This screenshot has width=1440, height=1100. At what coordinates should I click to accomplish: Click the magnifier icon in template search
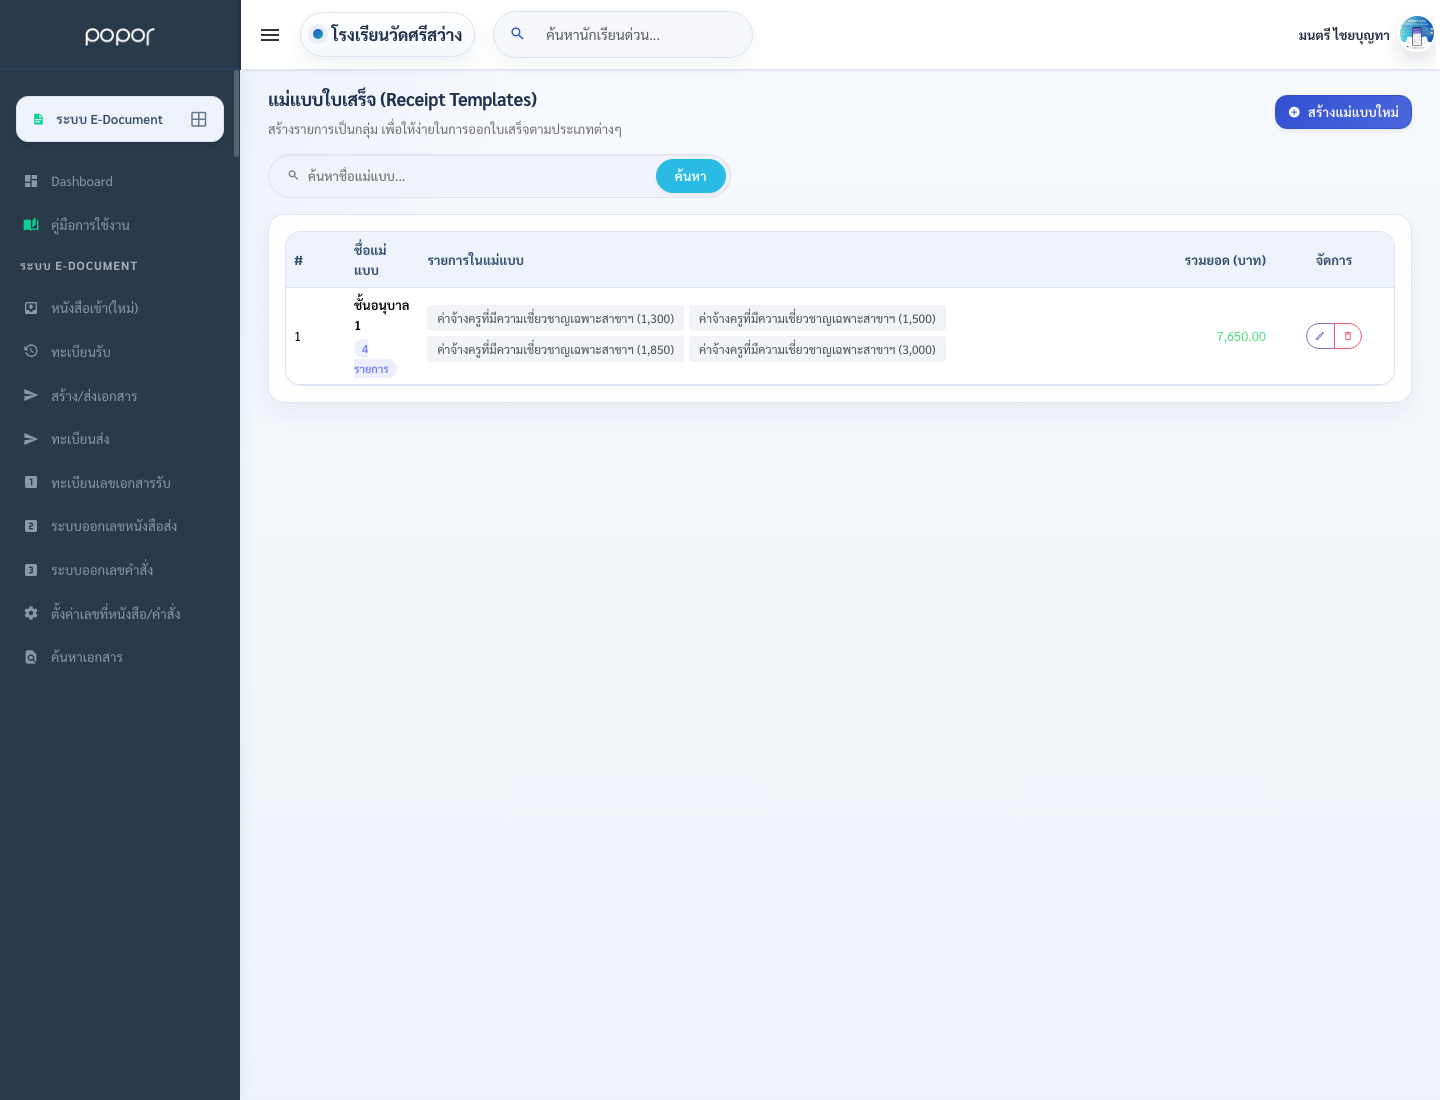pyautogui.click(x=293, y=175)
